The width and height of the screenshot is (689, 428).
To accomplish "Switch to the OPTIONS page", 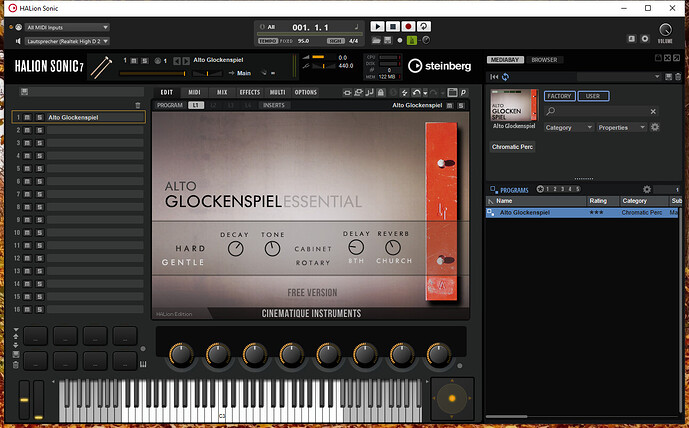I will pyautogui.click(x=306, y=92).
